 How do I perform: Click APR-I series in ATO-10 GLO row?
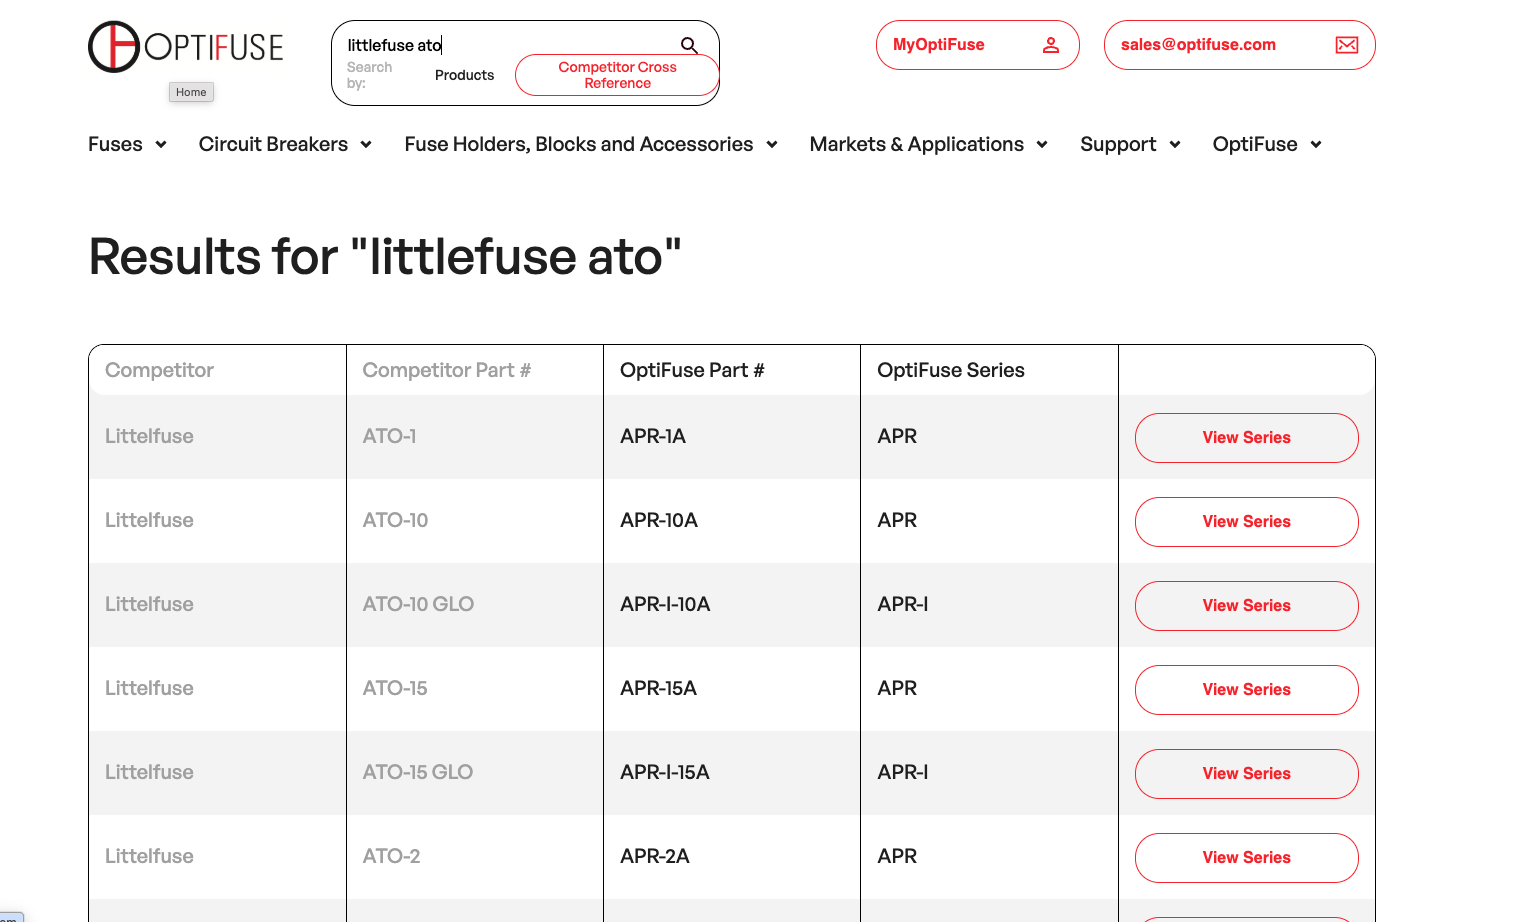click(903, 604)
